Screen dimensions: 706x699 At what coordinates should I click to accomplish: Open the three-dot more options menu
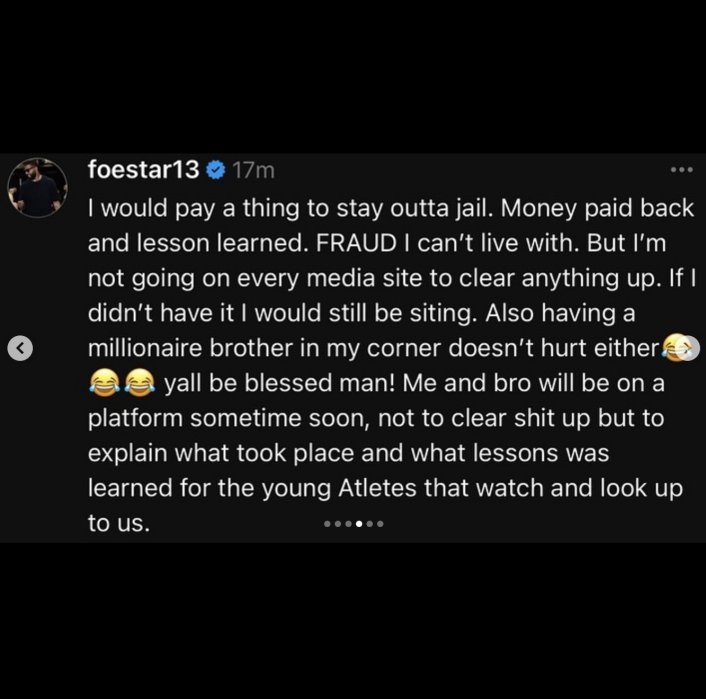pos(681,170)
